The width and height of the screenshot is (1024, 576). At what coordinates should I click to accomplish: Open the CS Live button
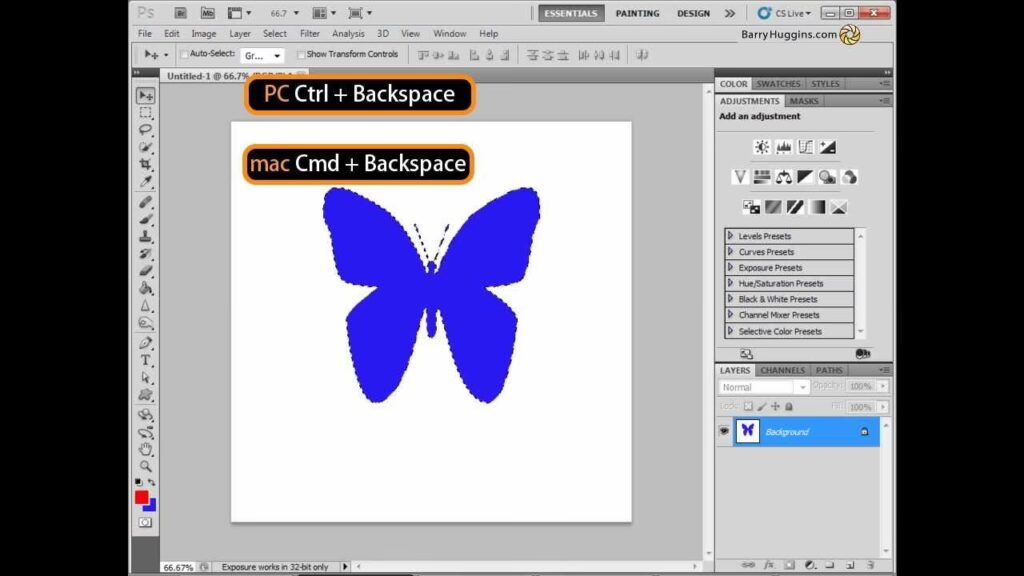pyautogui.click(x=785, y=13)
